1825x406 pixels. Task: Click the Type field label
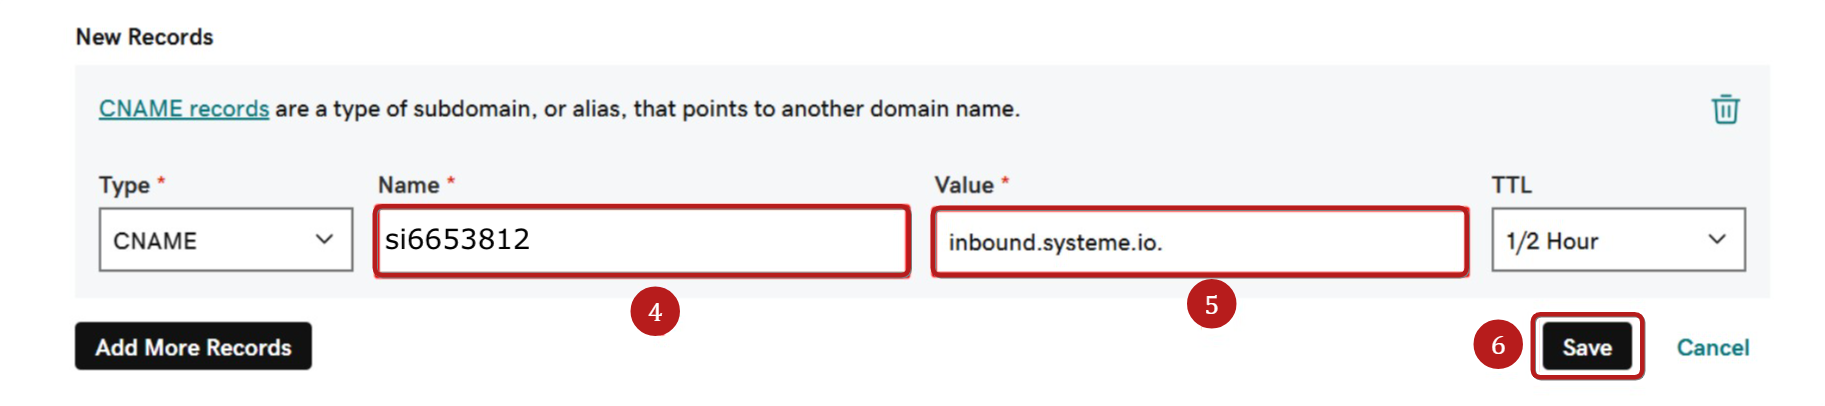[124, 185]
